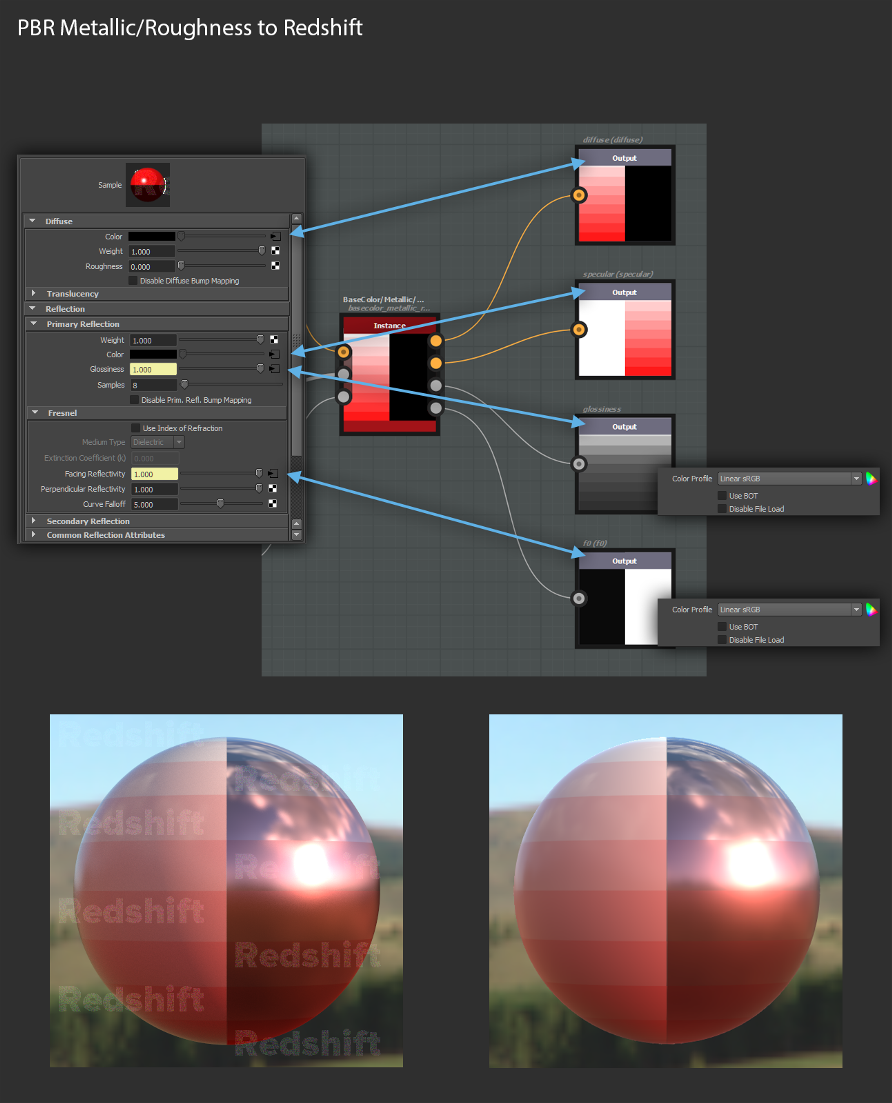Click the Curve Falloff checker map icon
The width and height of the screenshot is (892, 1103).
coord(273,504)
